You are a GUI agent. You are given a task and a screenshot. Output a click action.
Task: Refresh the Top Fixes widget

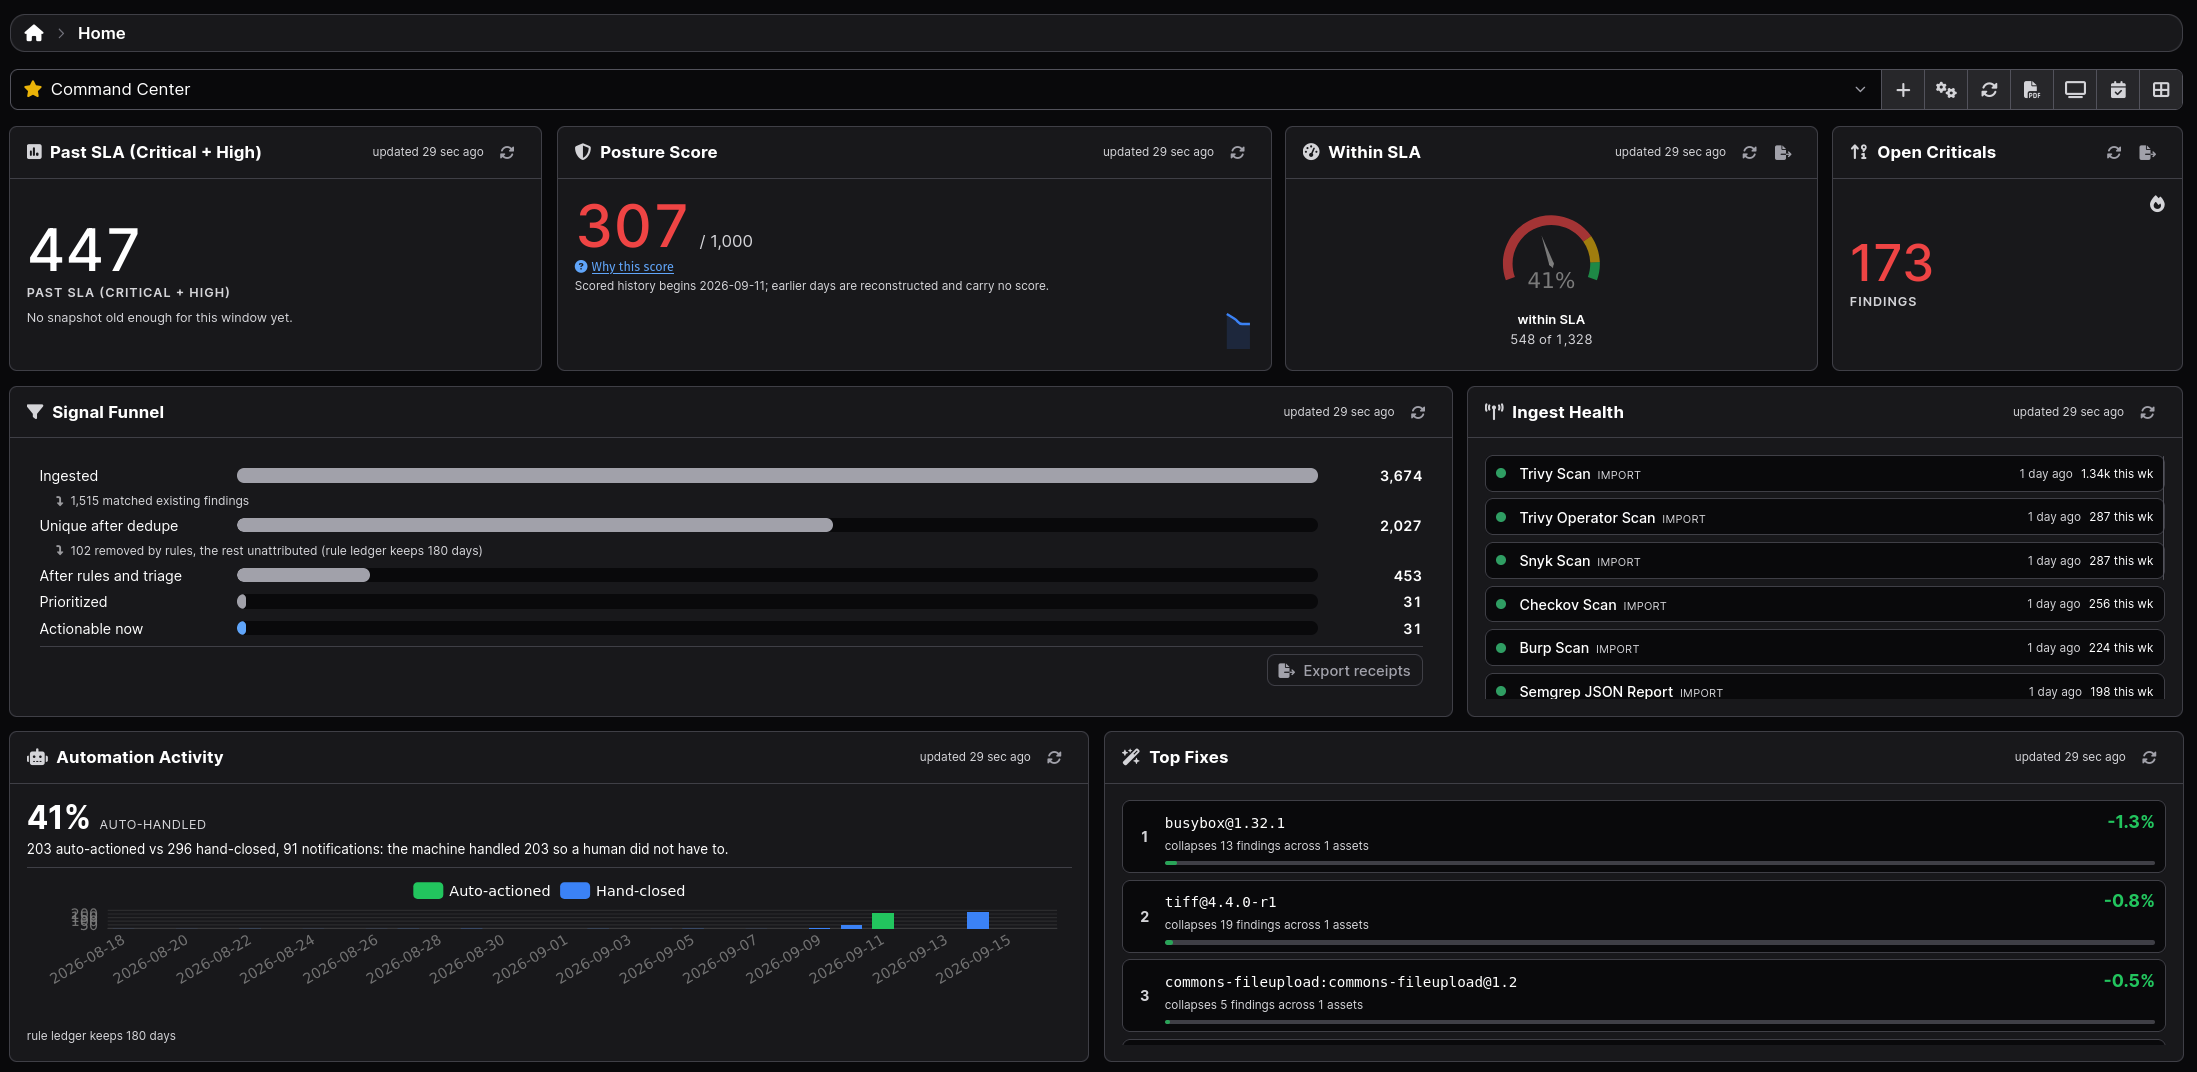[2149, 757]
